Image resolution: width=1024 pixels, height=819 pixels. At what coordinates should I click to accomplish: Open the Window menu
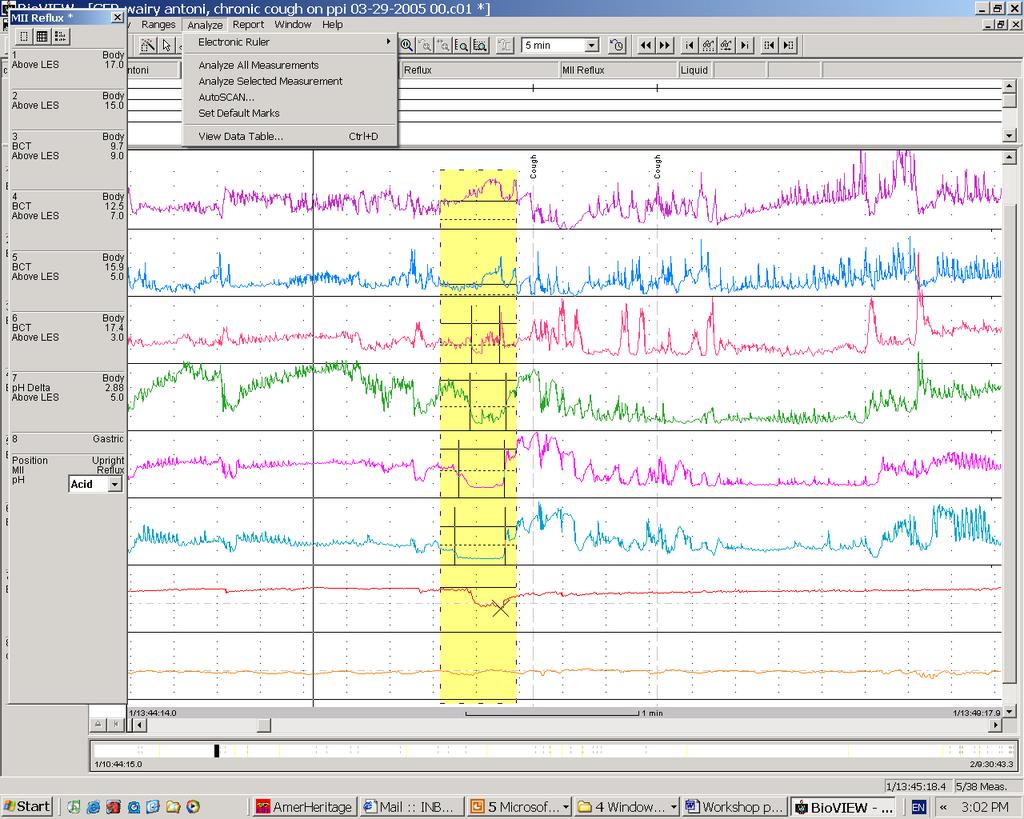click(x=293, y=25)
